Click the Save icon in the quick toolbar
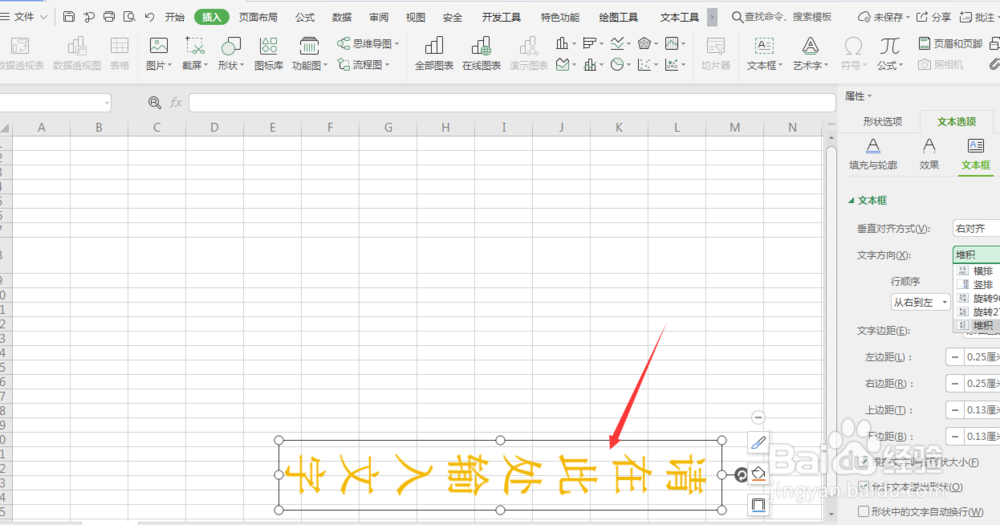 click(x=69, y=17)
